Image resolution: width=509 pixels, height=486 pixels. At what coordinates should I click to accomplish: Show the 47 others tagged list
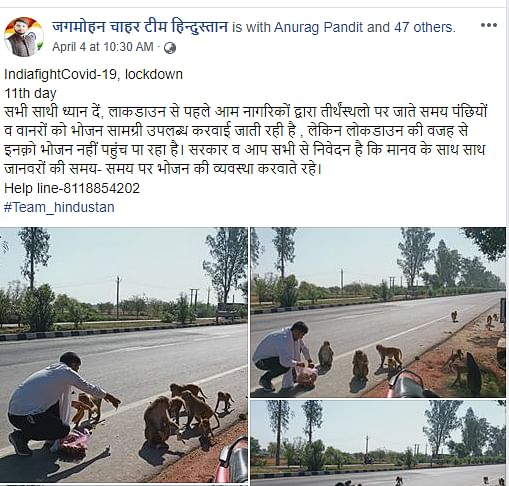click(x=424, y=27)
